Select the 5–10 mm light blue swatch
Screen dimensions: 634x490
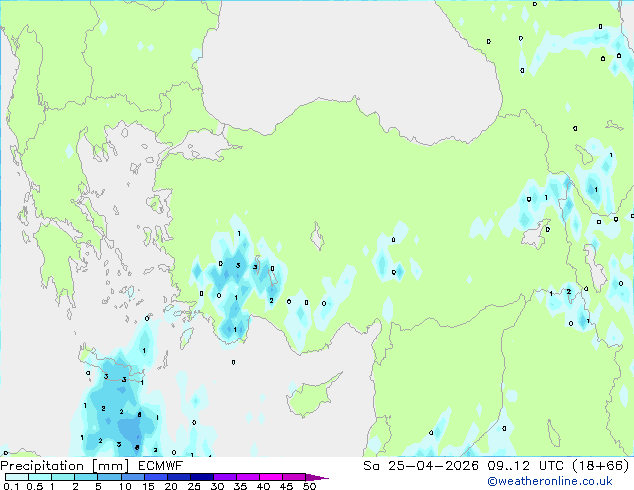(109, 477)
